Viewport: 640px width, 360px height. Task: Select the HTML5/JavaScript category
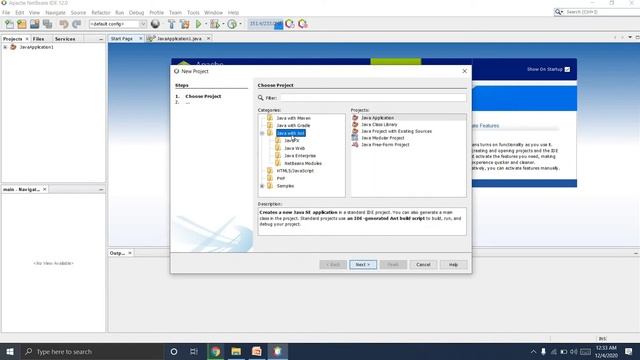coord(295,171)
